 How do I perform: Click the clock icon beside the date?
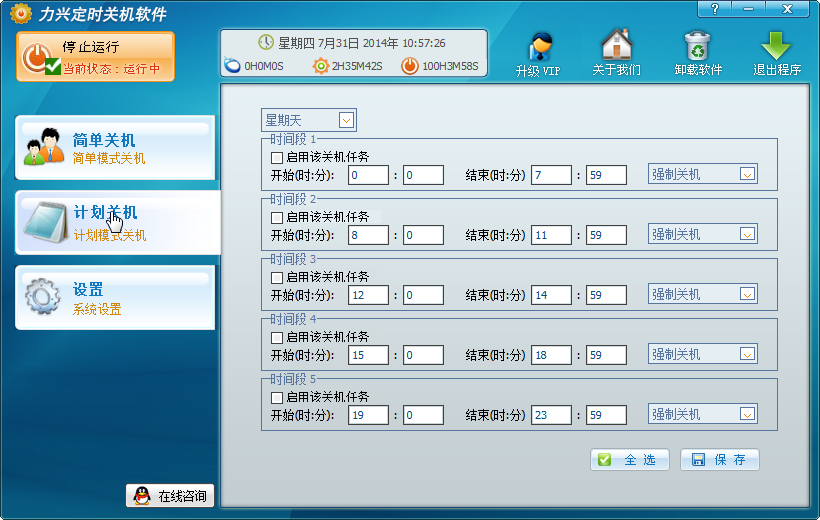tap(266, 42)
